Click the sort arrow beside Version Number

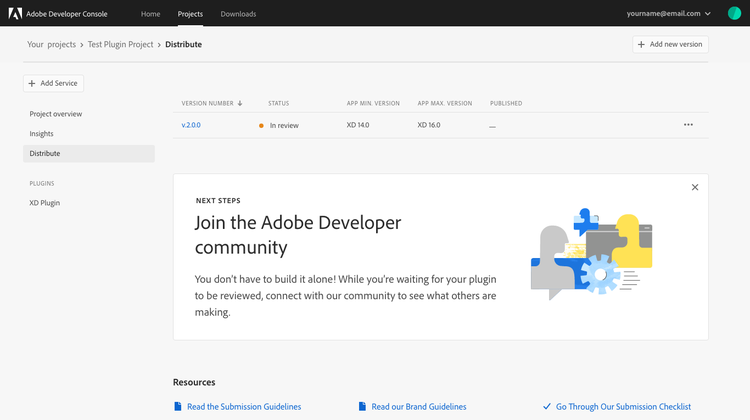click(240, 103)
